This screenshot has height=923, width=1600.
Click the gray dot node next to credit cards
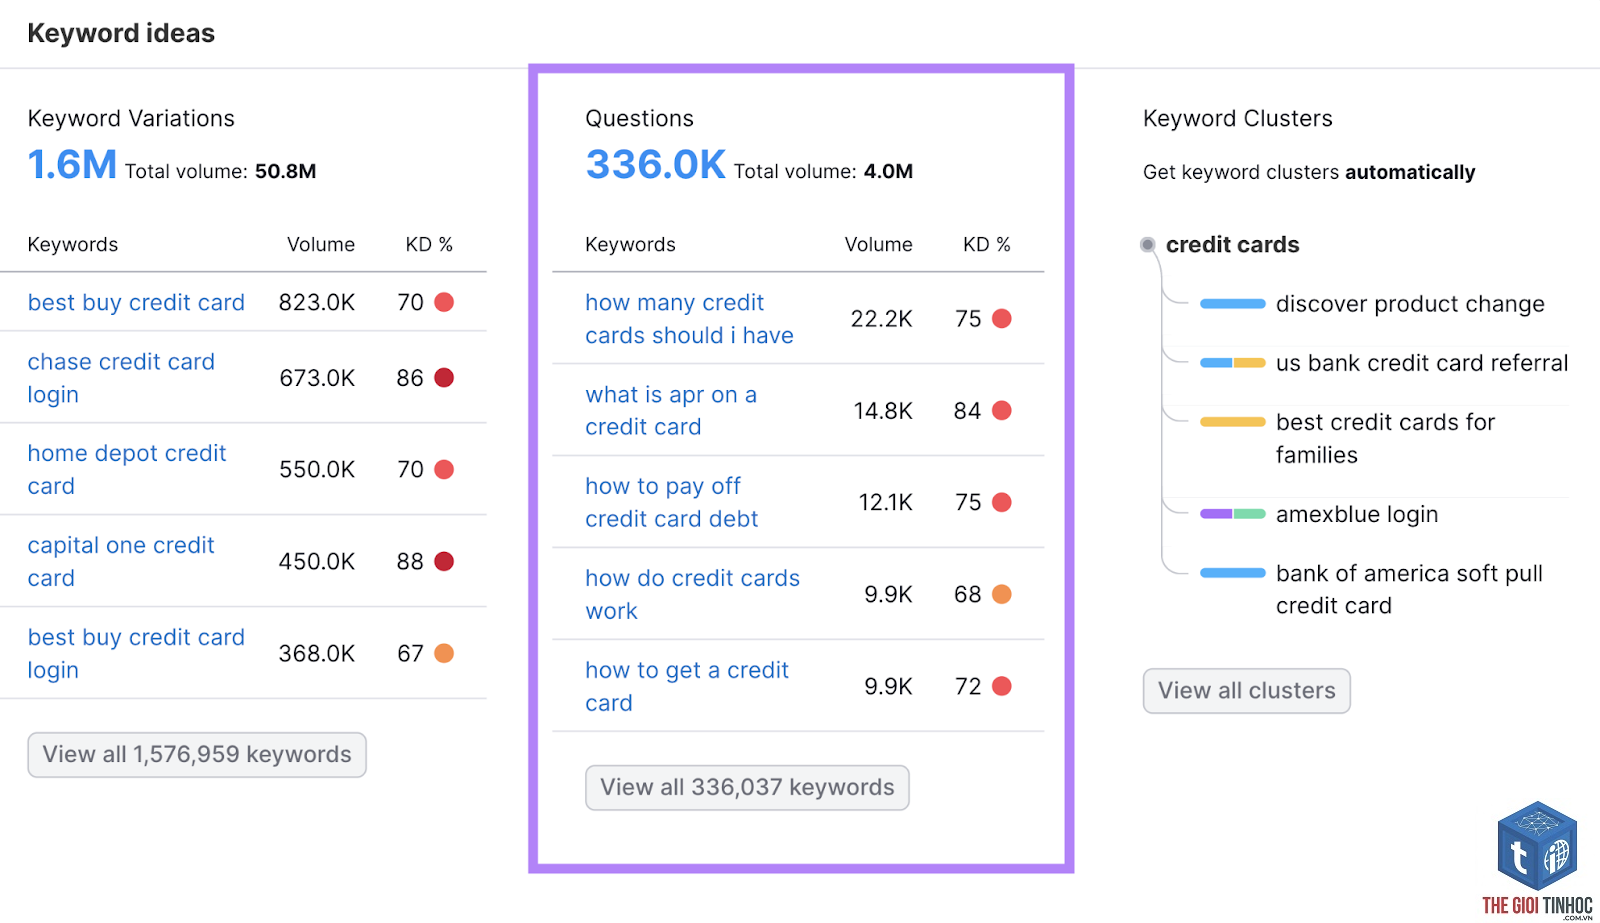[1148, 245]
